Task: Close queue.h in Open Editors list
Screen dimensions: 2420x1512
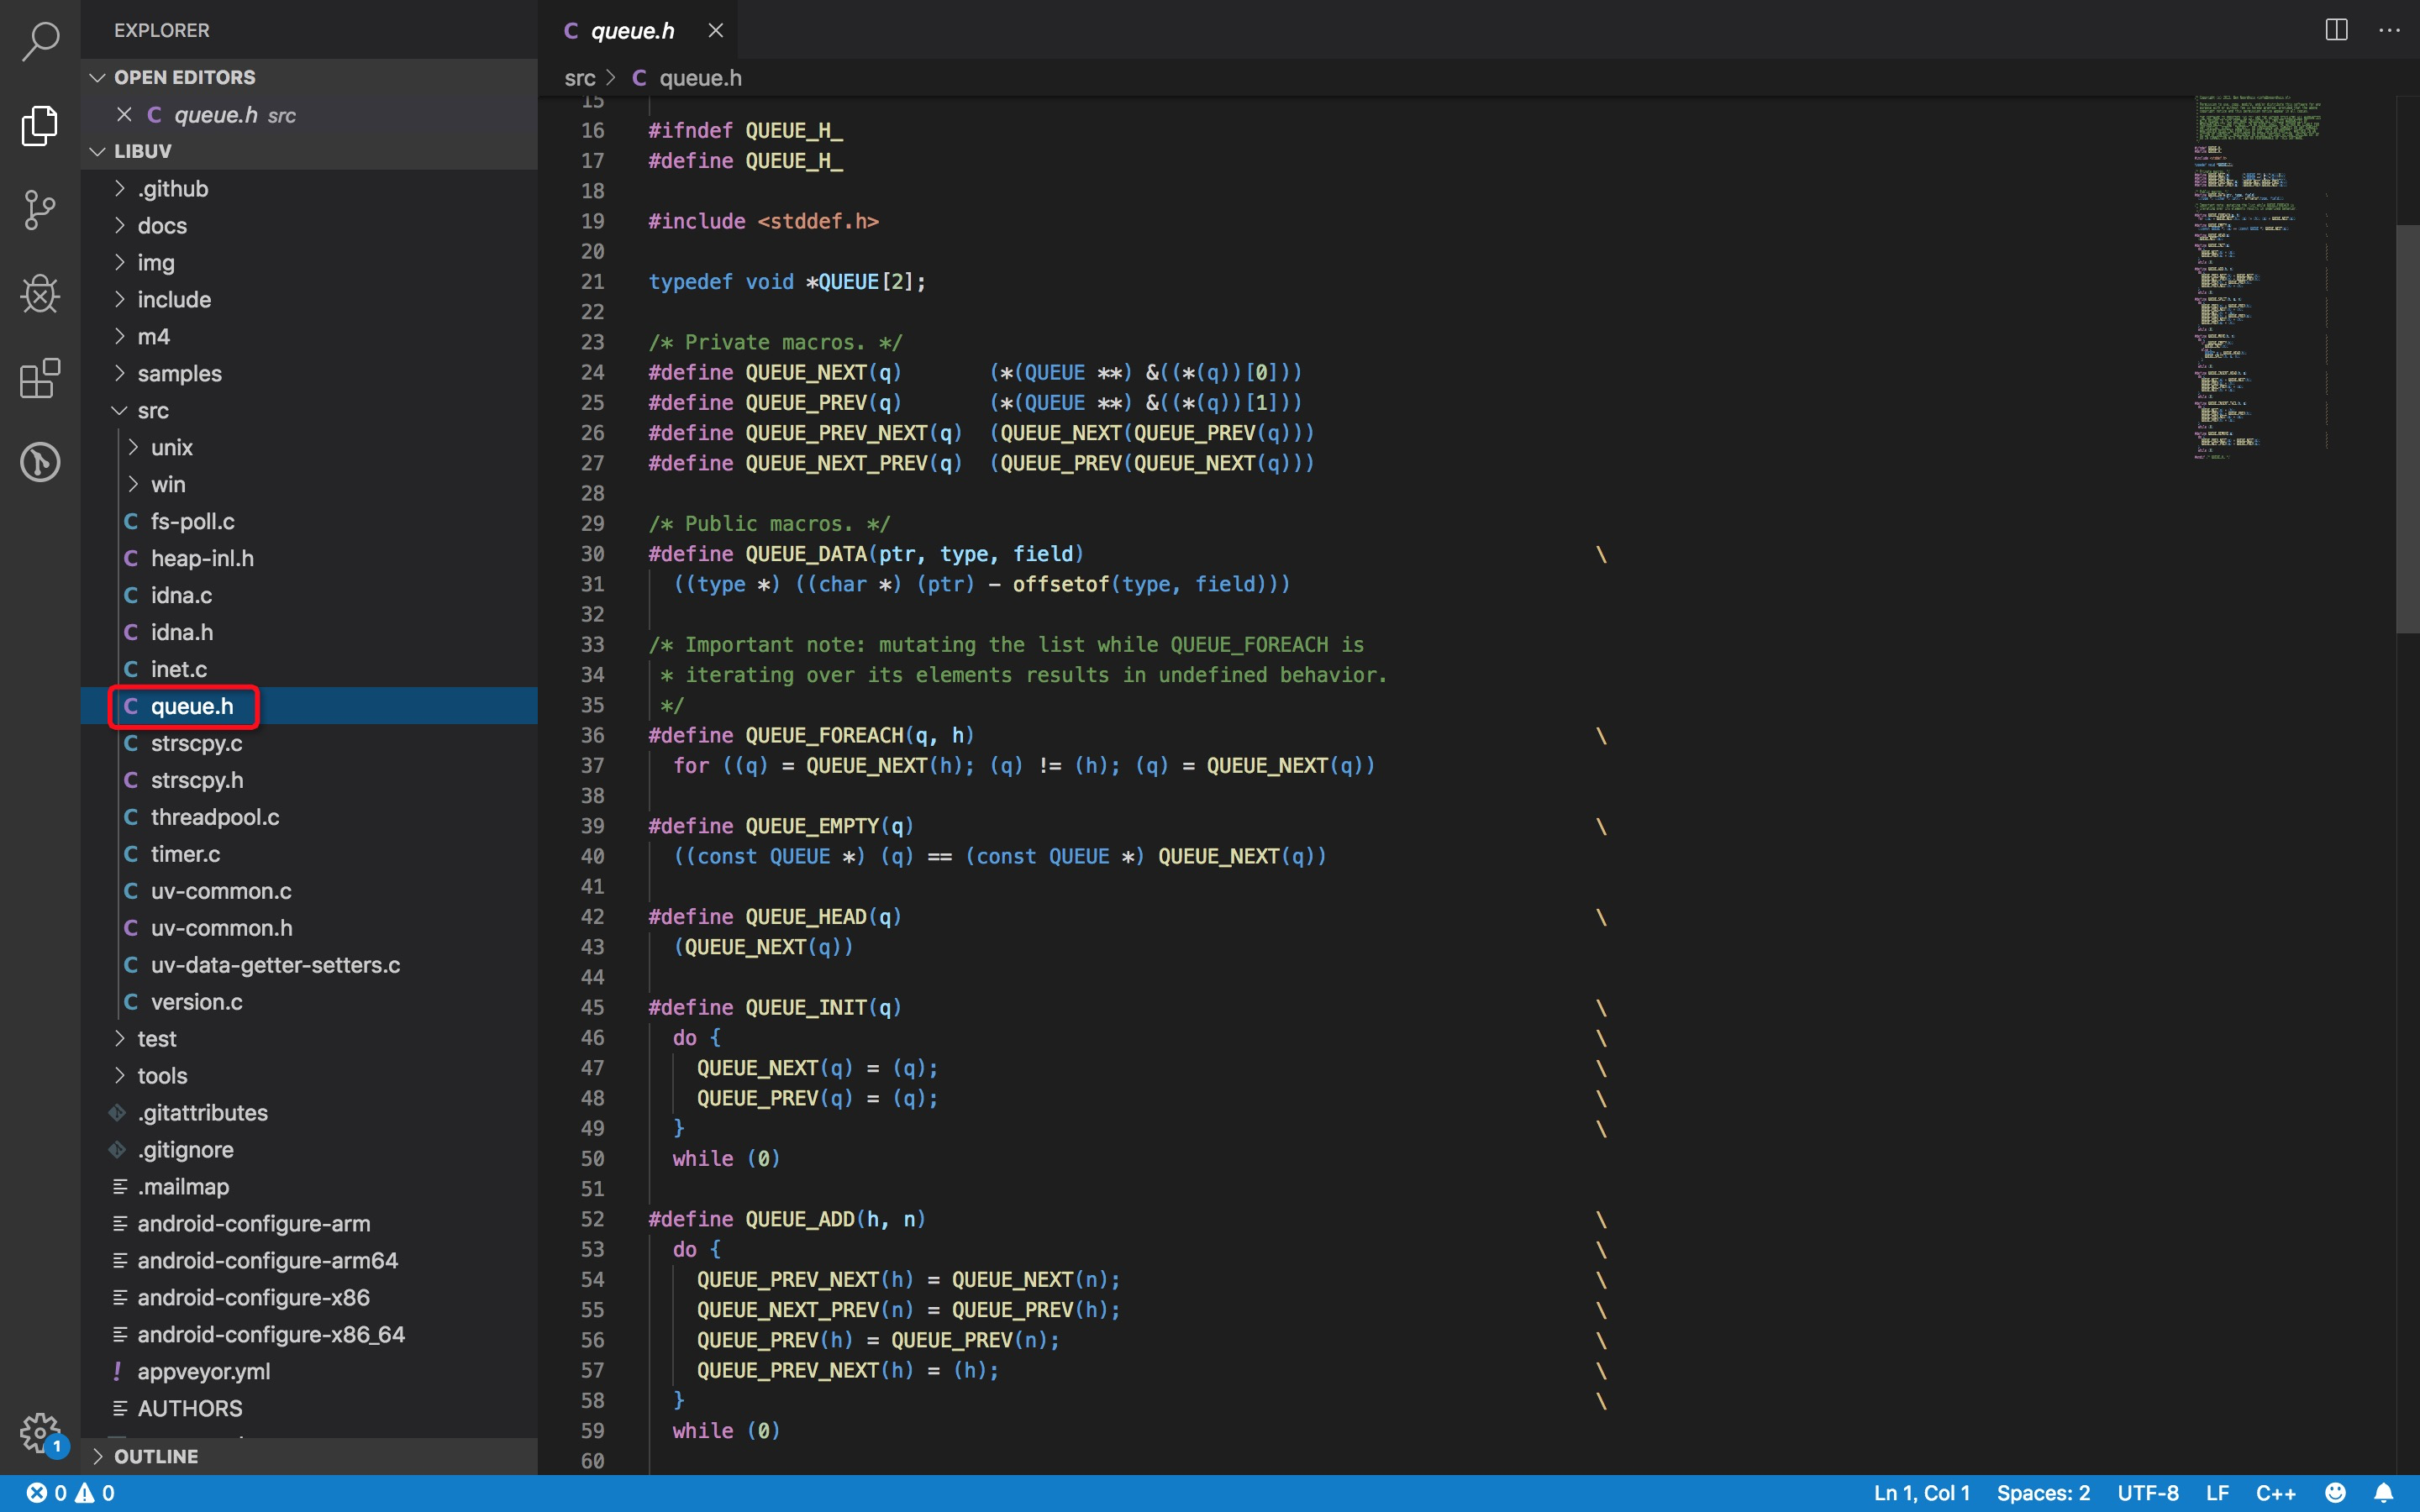Action: tap(124, 114)
